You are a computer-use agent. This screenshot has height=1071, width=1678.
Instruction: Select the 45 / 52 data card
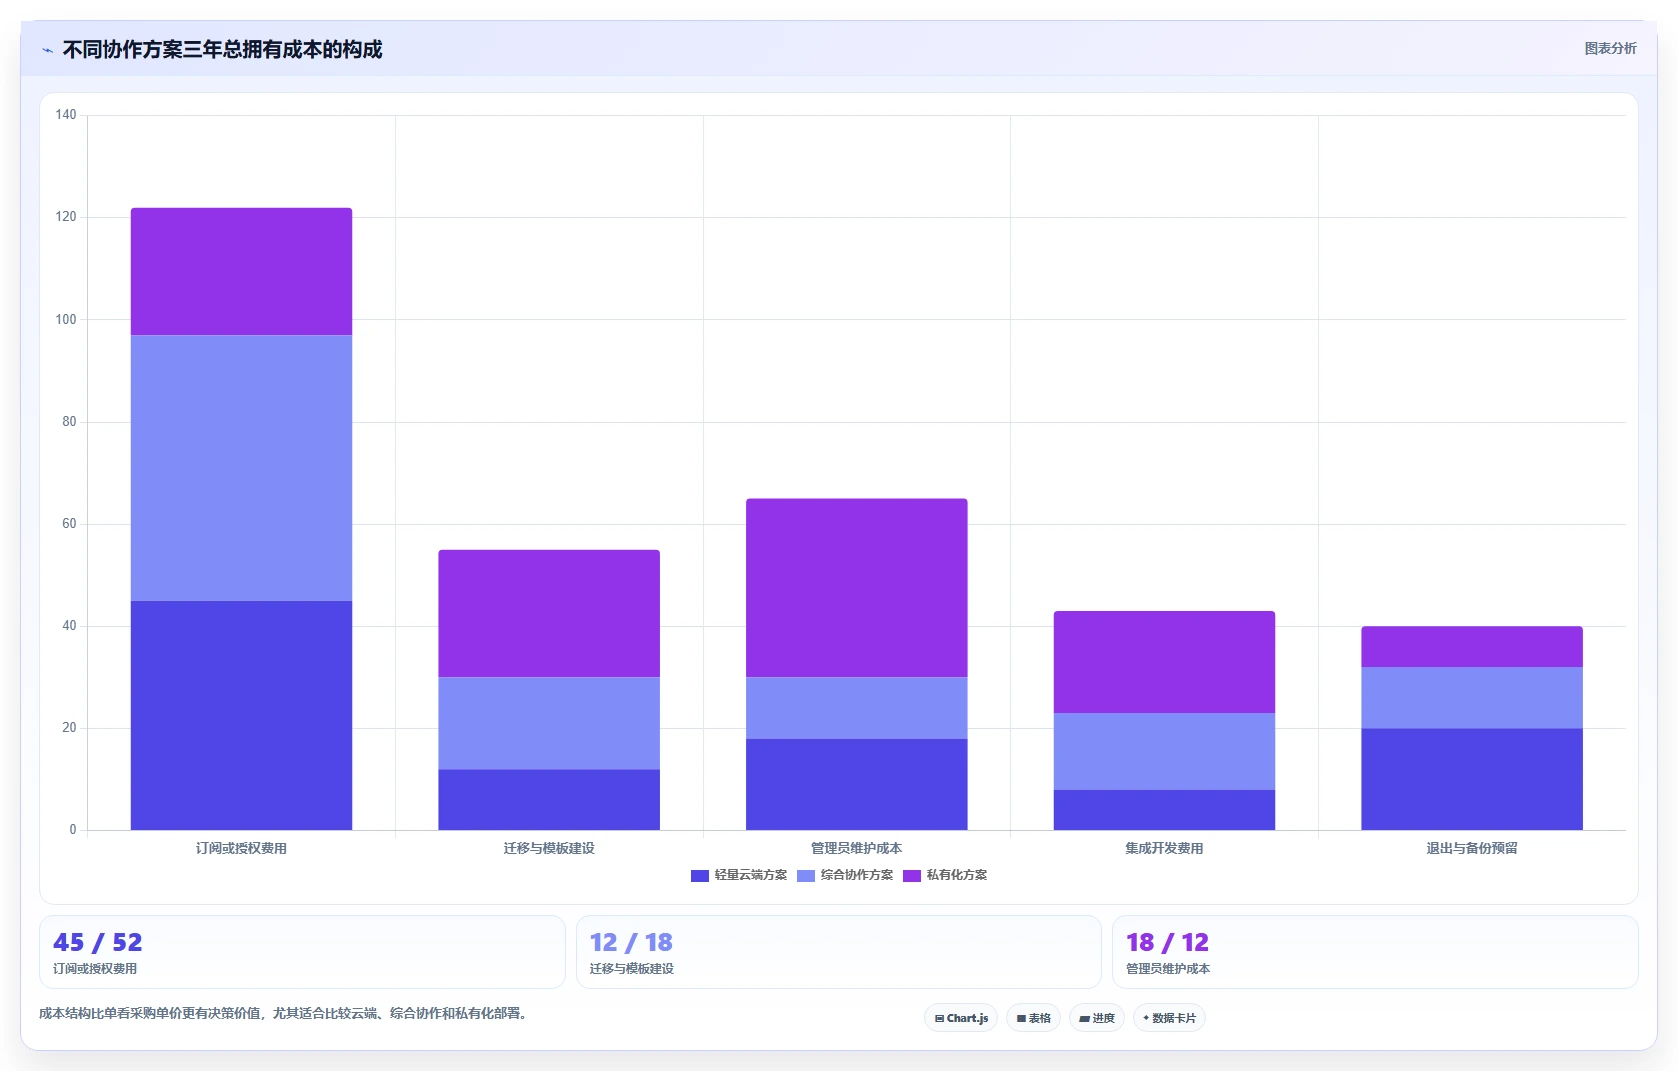point(302,952)
